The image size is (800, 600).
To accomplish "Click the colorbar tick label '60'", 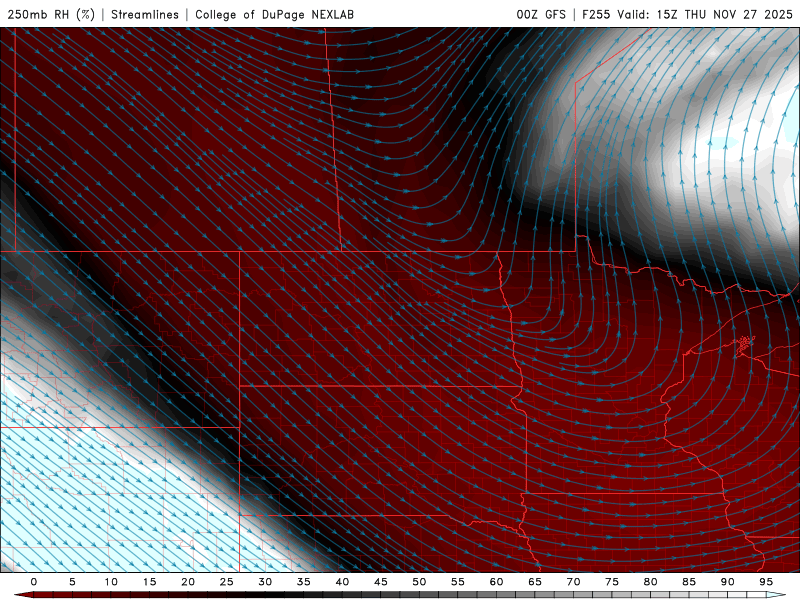I will [496, 582].
